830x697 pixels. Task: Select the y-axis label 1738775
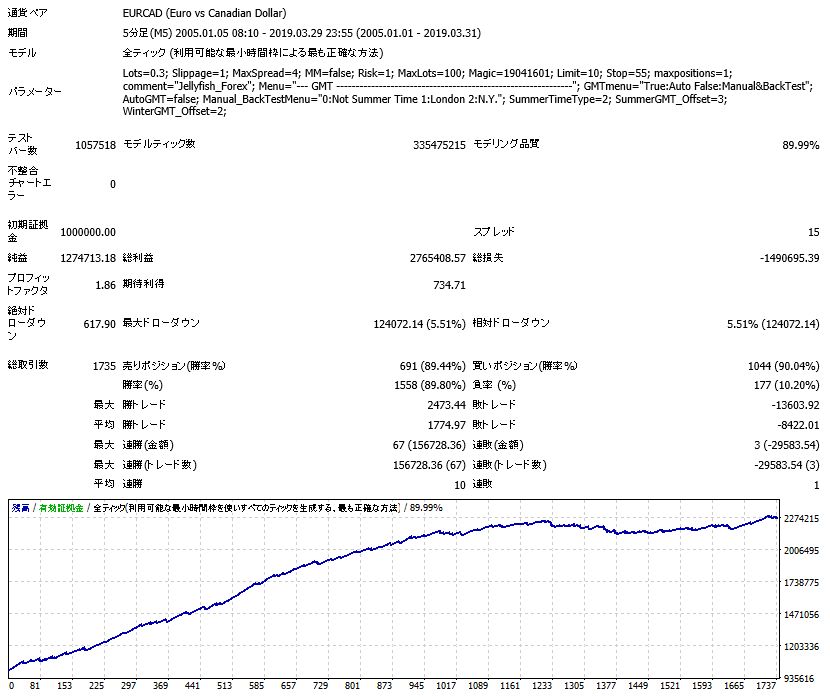pyautogui.click(x=801, y=582)
